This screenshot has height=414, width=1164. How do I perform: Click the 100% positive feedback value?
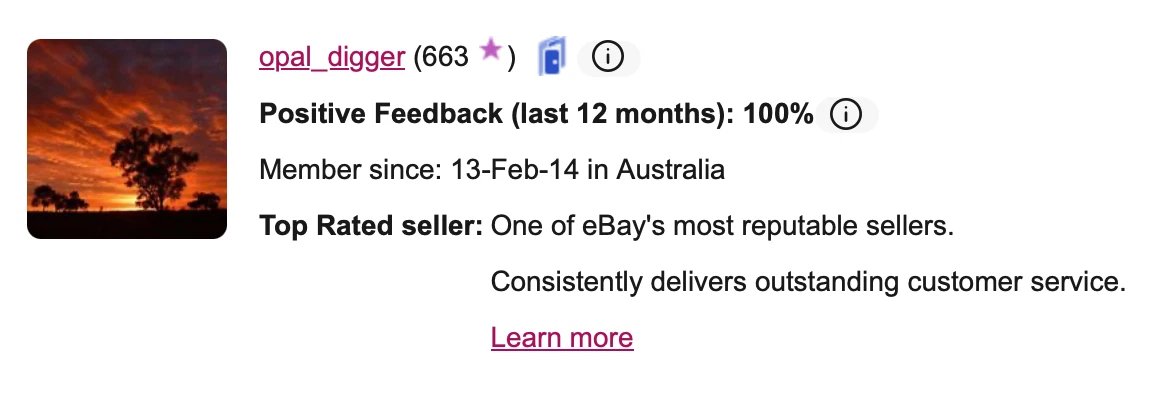point(778,114)
